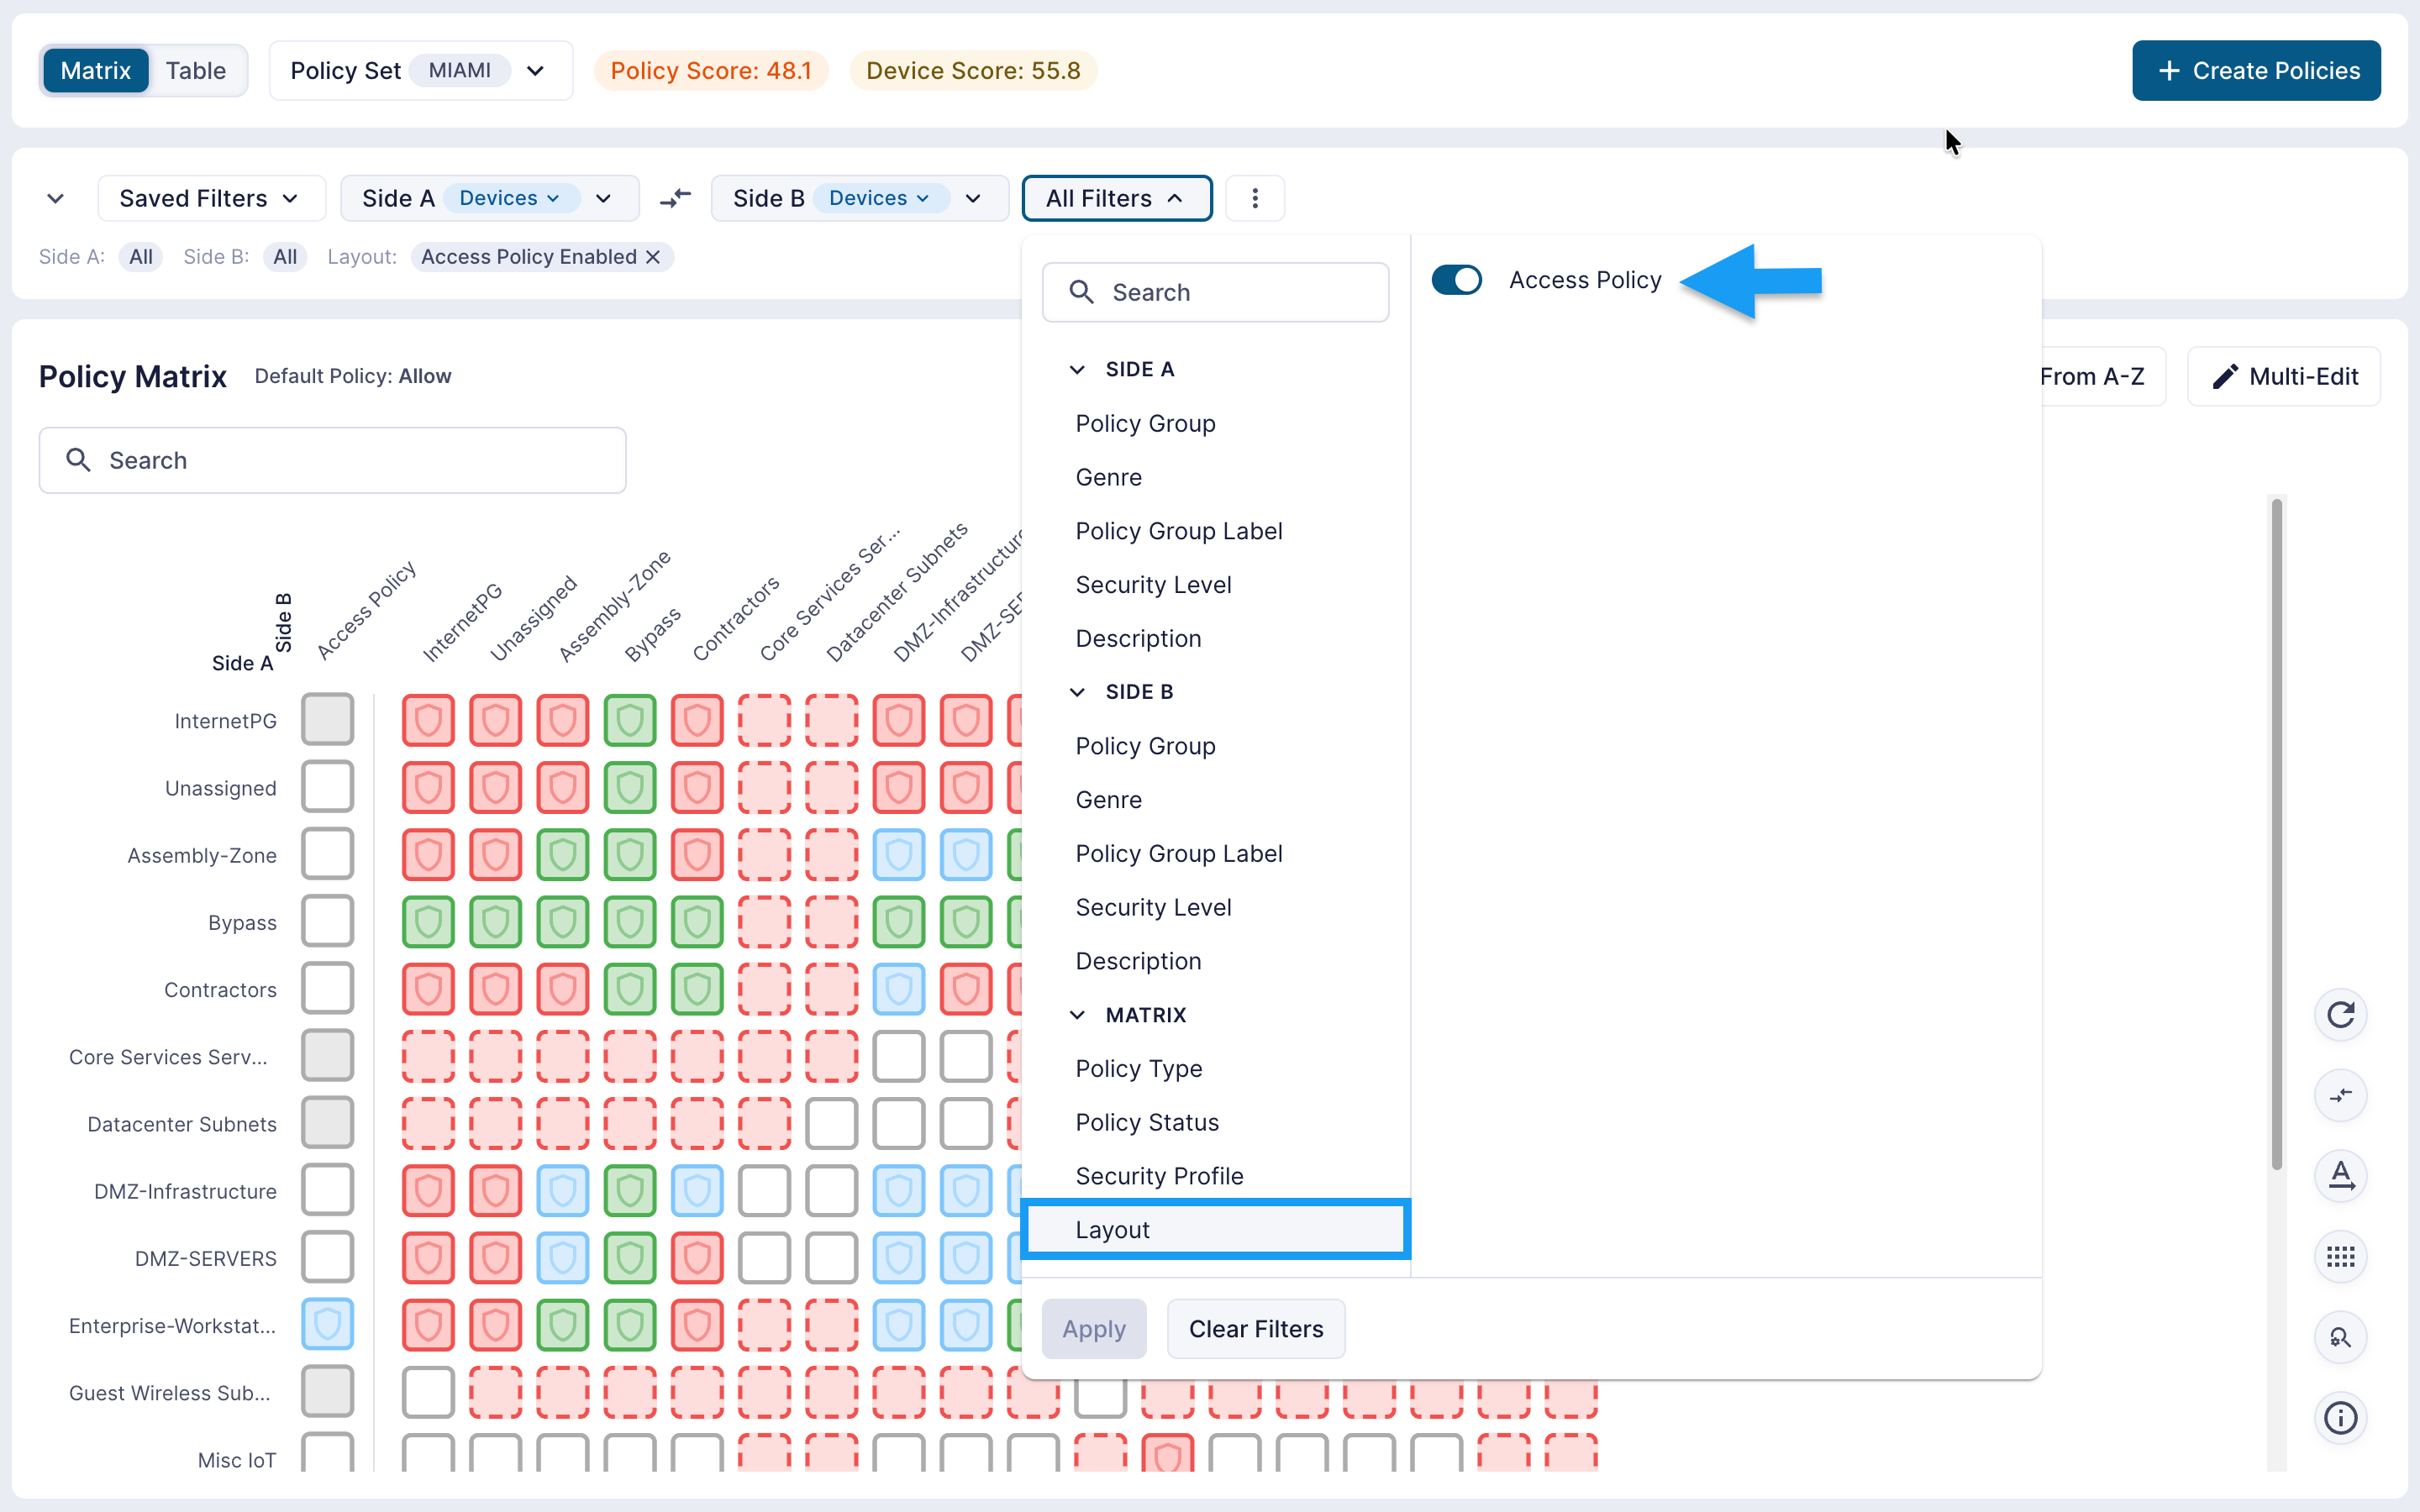Select Policy Status in filter list
This screenshot has height=1512, width=2420.
tap(1147, 1122)
